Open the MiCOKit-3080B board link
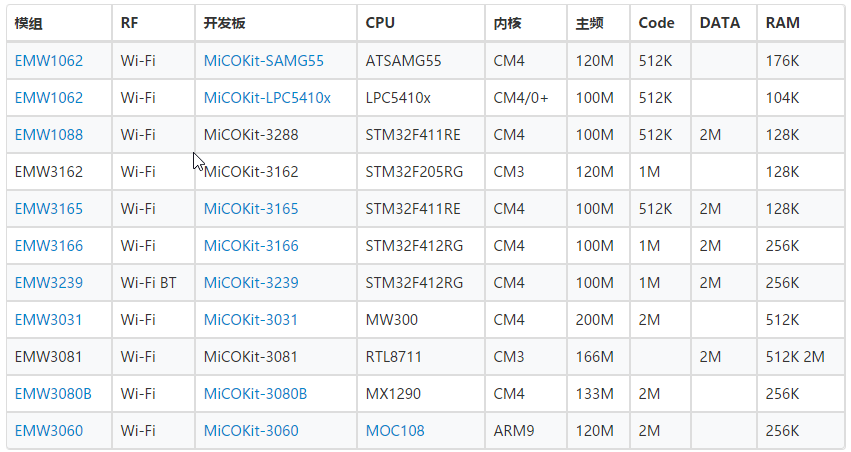Viewport: 851px width, 452px height. click(x=255, y=393)
